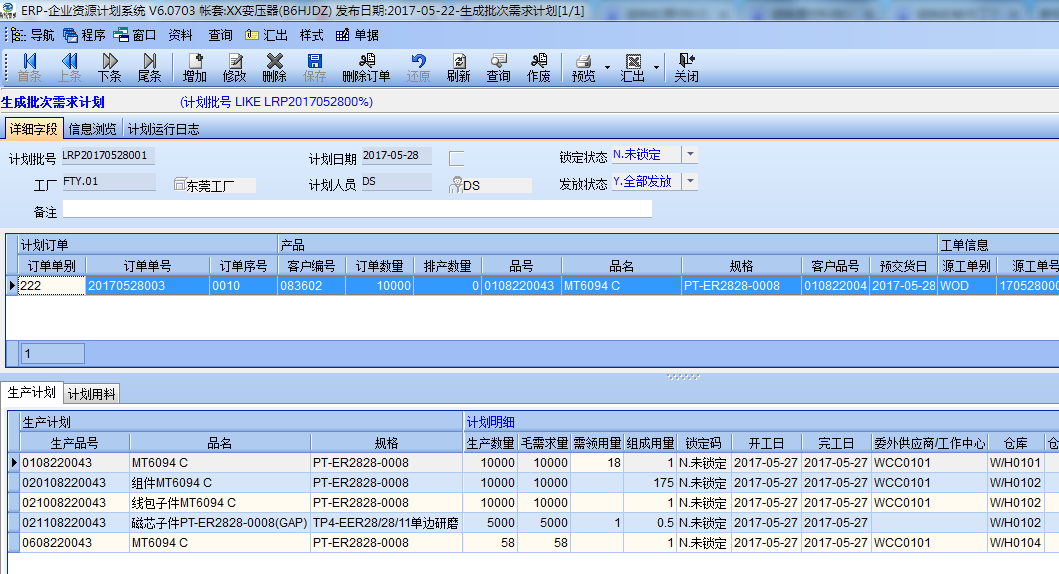Go to first record (首条)
The height and width of the screenshot is (574, 1059).
click(x=29, y=68)
